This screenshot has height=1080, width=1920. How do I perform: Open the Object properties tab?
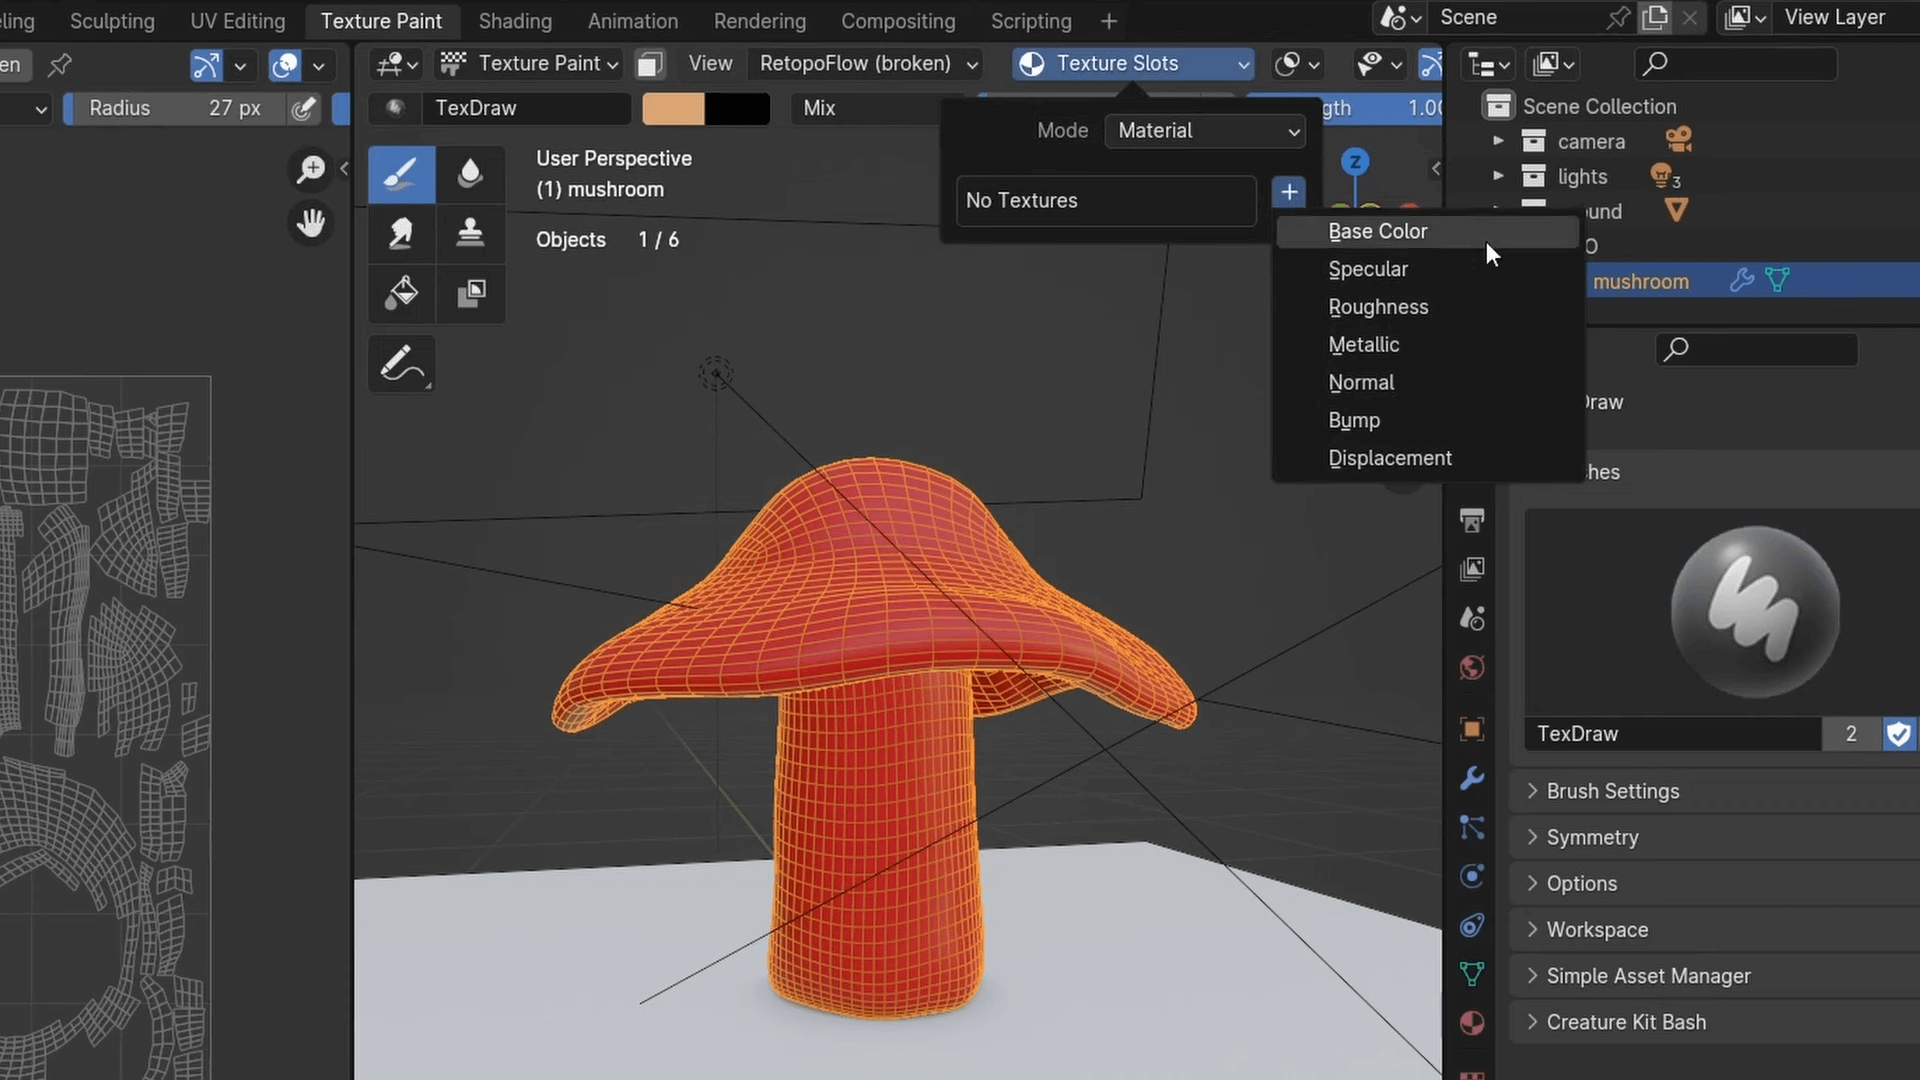point(1472,729)
